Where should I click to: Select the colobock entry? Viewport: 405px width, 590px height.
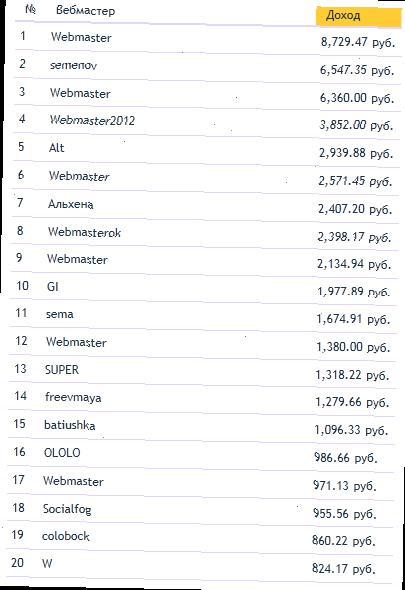66,536
